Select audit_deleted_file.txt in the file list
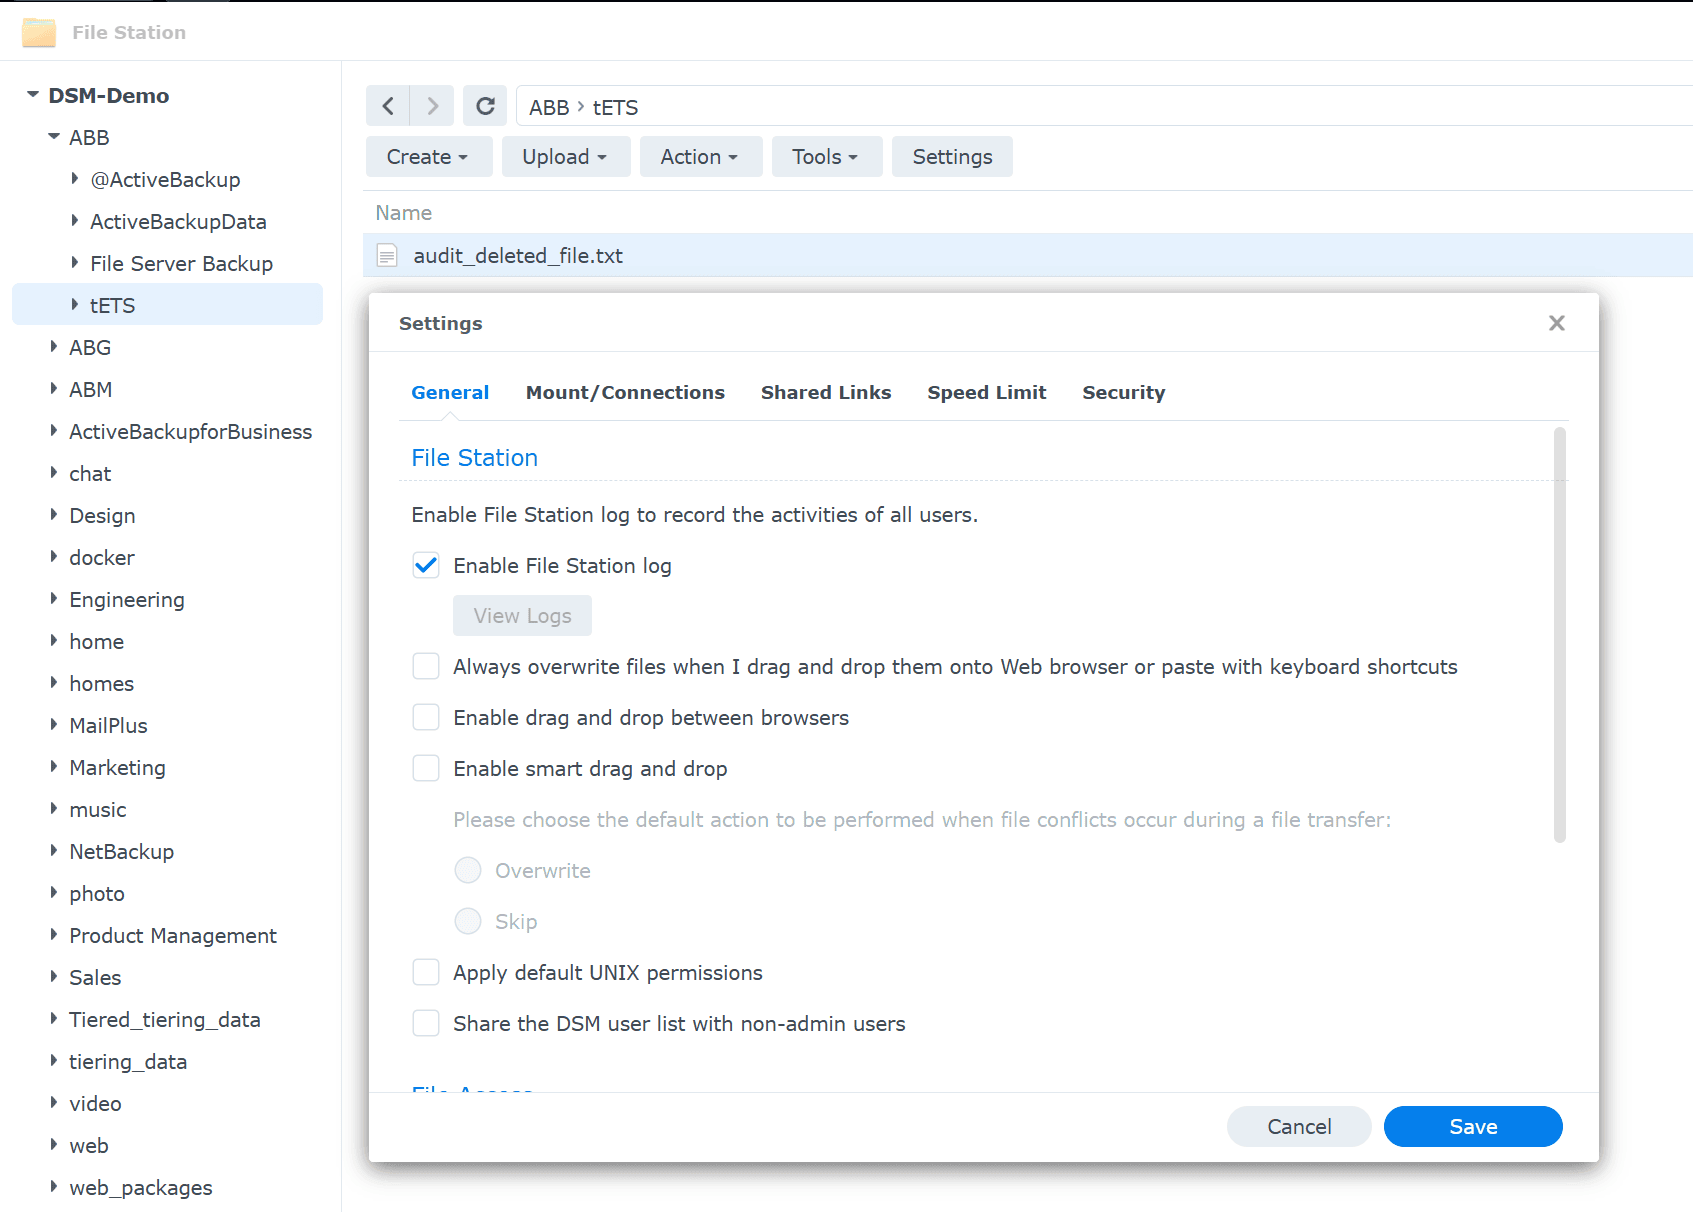Image resolution: width=1693 pixels, height=1212 pixels. (x=1028, y=256)
